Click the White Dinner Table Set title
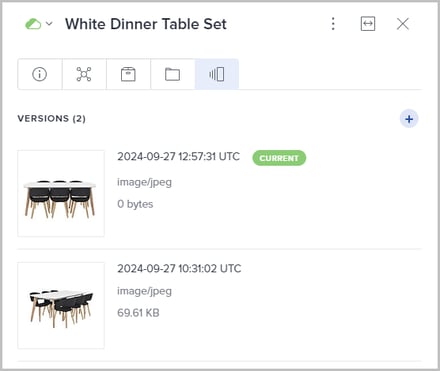This screenshot has height=371, width=440. (x=146, y=24)
